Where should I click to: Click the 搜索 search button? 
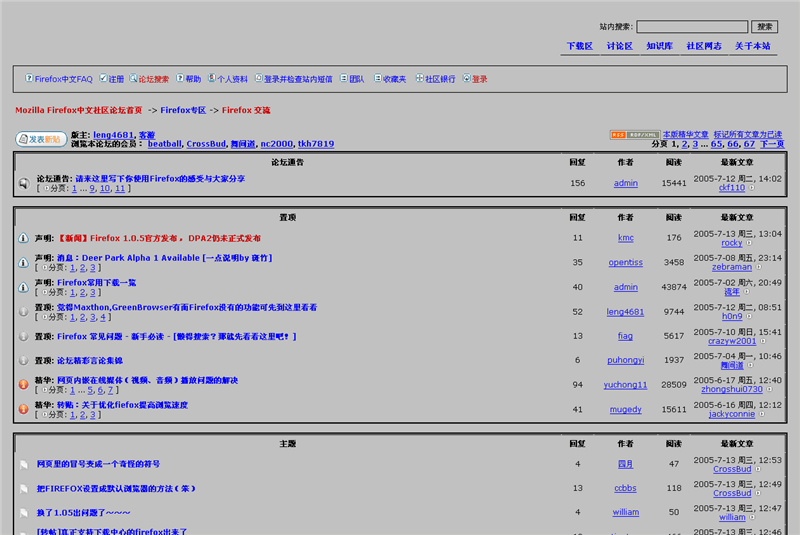(764, 27)
